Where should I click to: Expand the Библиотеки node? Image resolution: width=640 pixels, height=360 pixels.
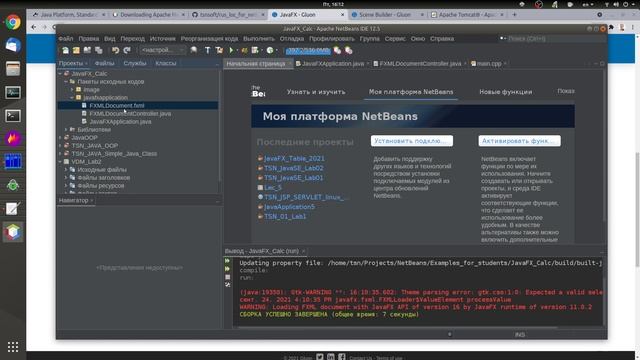[66, 130]
